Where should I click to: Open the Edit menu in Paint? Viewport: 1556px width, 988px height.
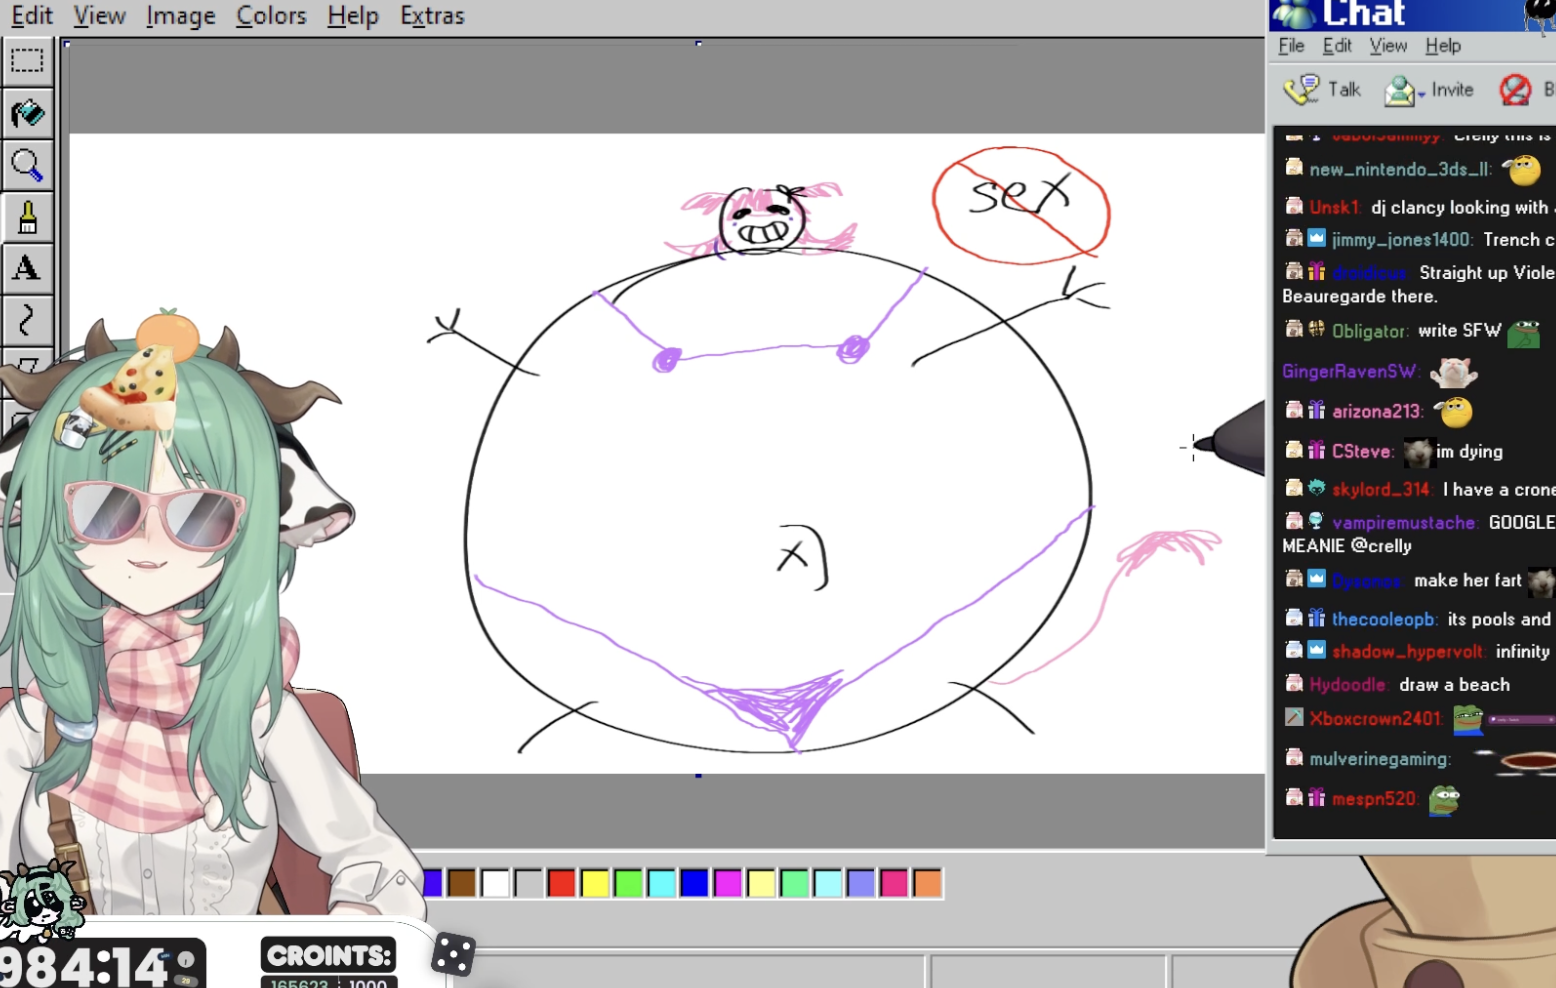[x=32, y=16]
